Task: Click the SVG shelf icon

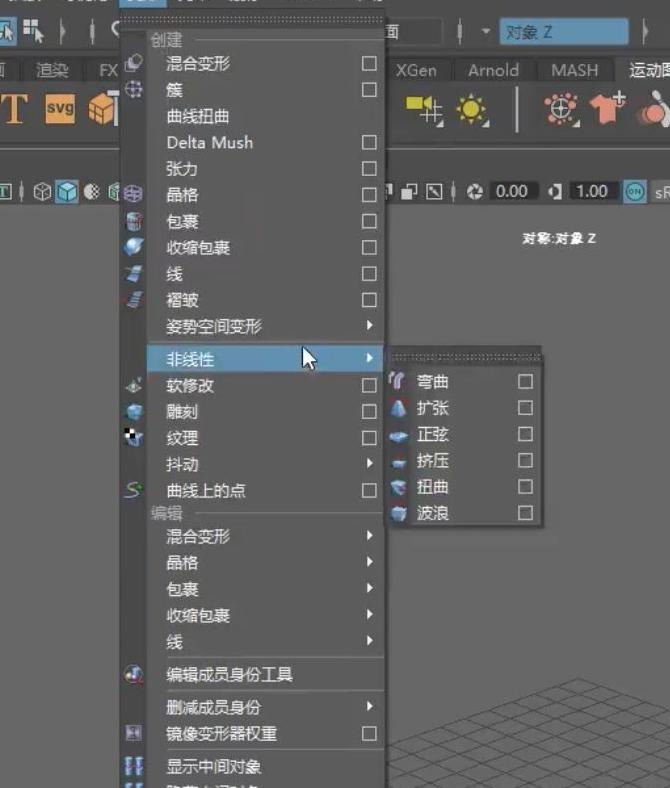Action: click(x=60, y=109)
